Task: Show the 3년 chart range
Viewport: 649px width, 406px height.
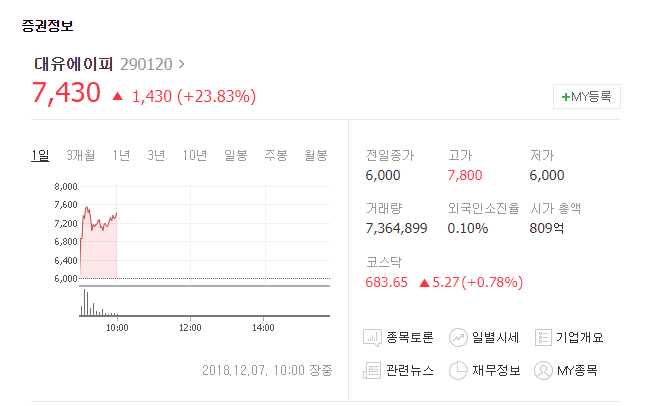Action: point(156,156)
